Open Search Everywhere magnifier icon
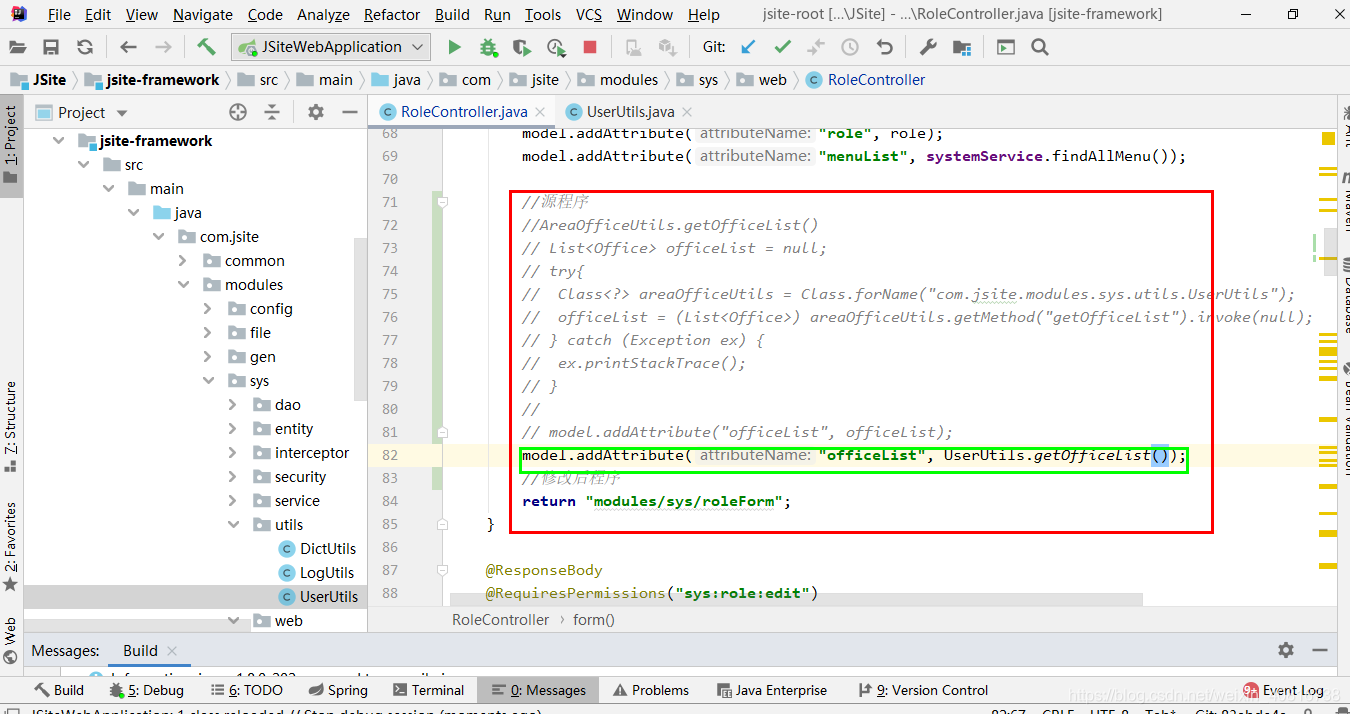Image resolution: width=1350 pixels, height=714 pixels. (x=1040, y=47)
